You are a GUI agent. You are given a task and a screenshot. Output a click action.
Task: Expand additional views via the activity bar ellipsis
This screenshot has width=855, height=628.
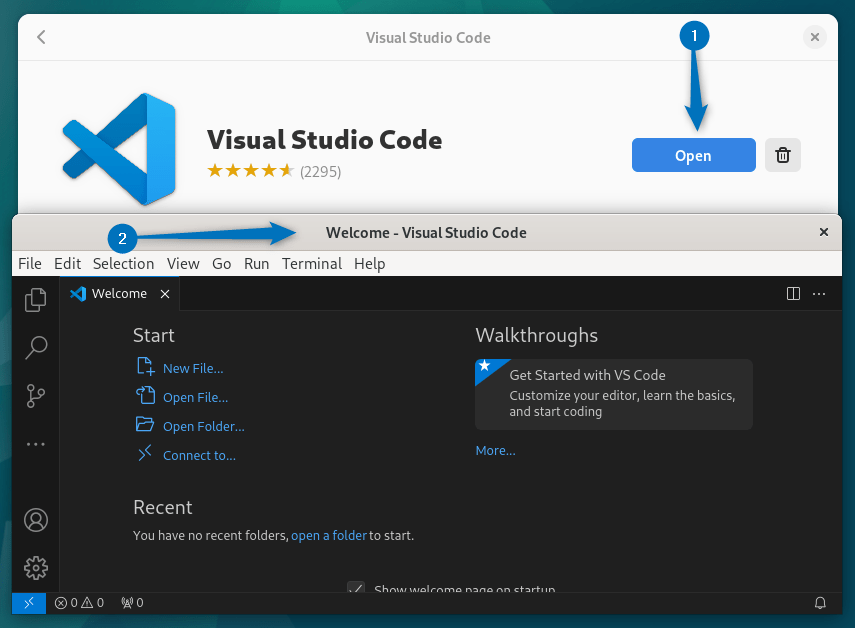[x=35, y=444]
